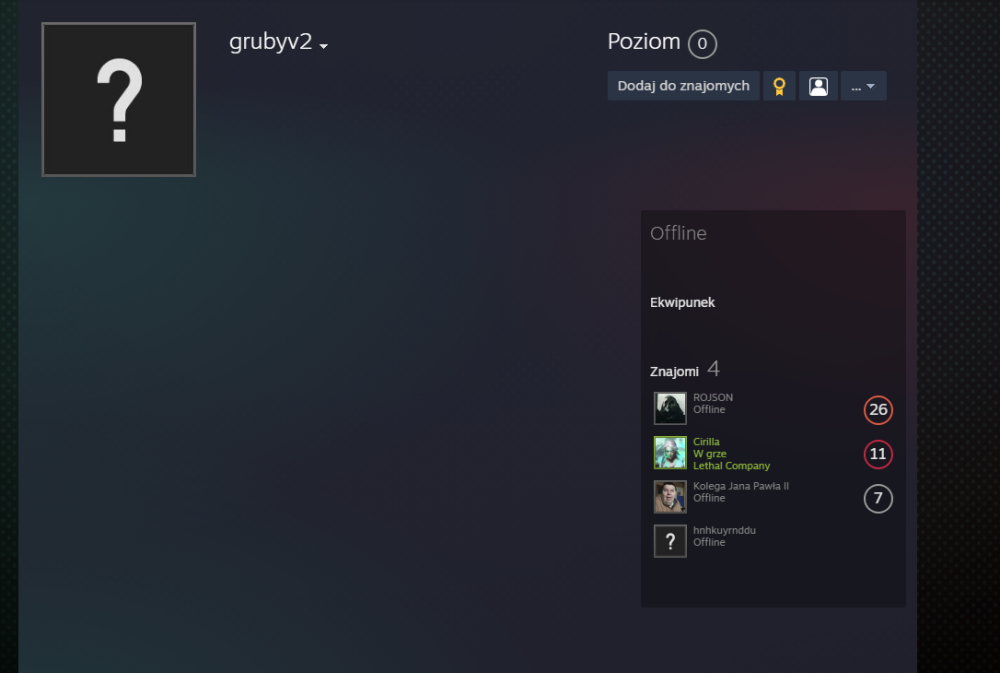Click the Offline status heading in the sidebar
Image resolution: width=1000 pixels, height=673 pixels.
678,233
